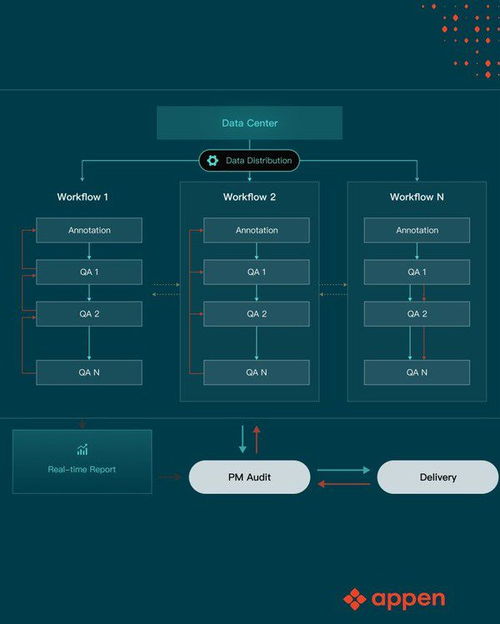Click the gear icon in Data Distribution
This screenshot has width=500, height=624.
click(x=213, y=160)
